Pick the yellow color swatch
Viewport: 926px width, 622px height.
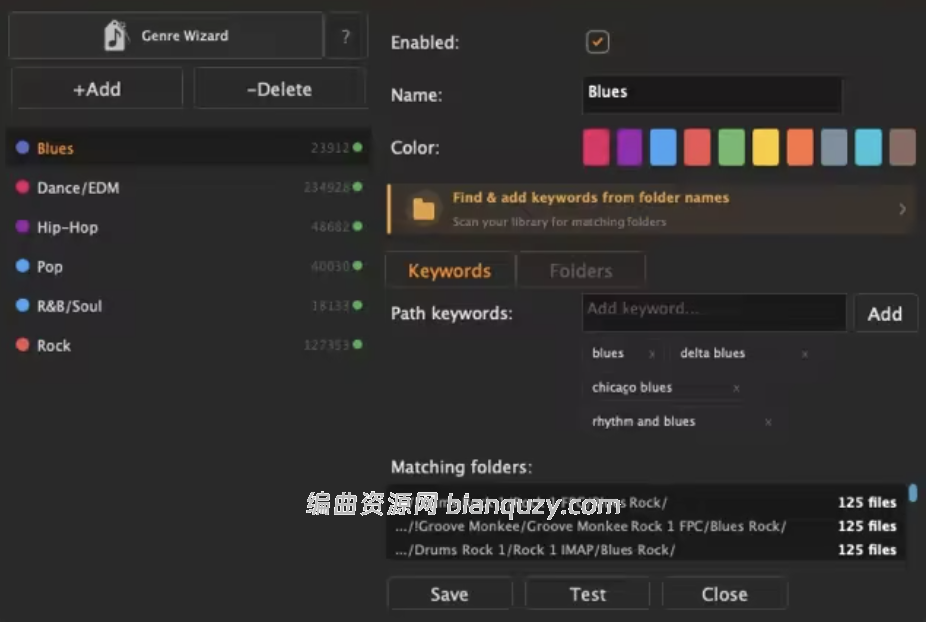[766, 147]
